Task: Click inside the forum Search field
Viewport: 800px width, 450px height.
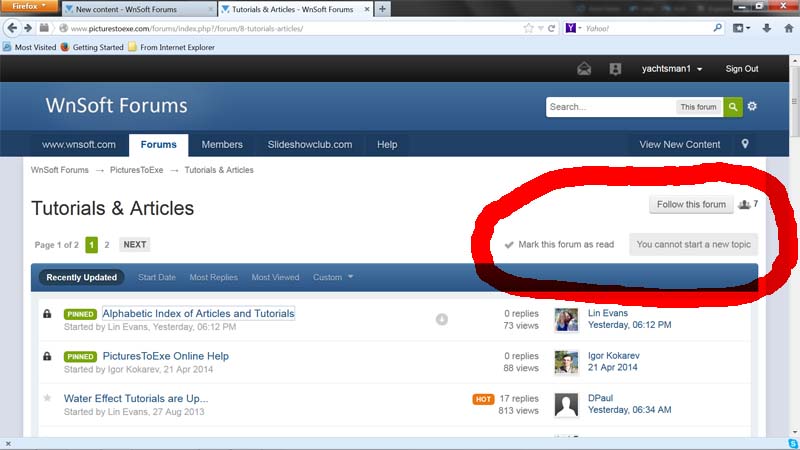Action: (x=610, y=107)
